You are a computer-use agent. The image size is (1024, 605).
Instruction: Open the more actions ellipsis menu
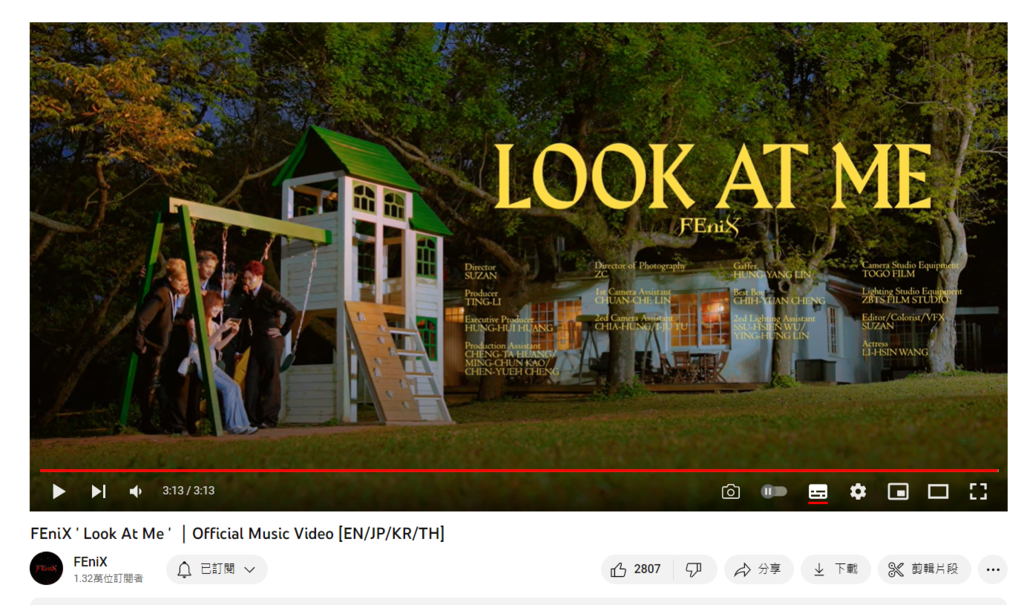pyautogui.click(x=993, y=570)
